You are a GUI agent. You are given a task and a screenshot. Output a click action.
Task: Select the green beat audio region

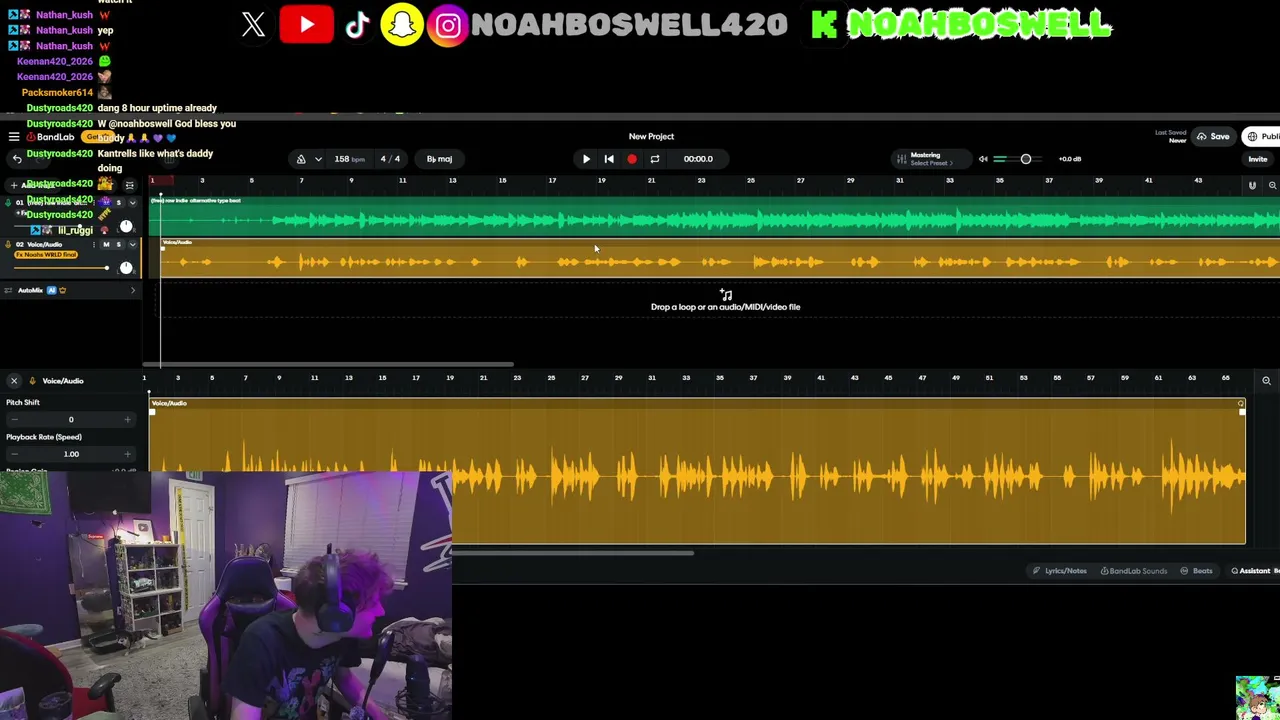[715, 216]
